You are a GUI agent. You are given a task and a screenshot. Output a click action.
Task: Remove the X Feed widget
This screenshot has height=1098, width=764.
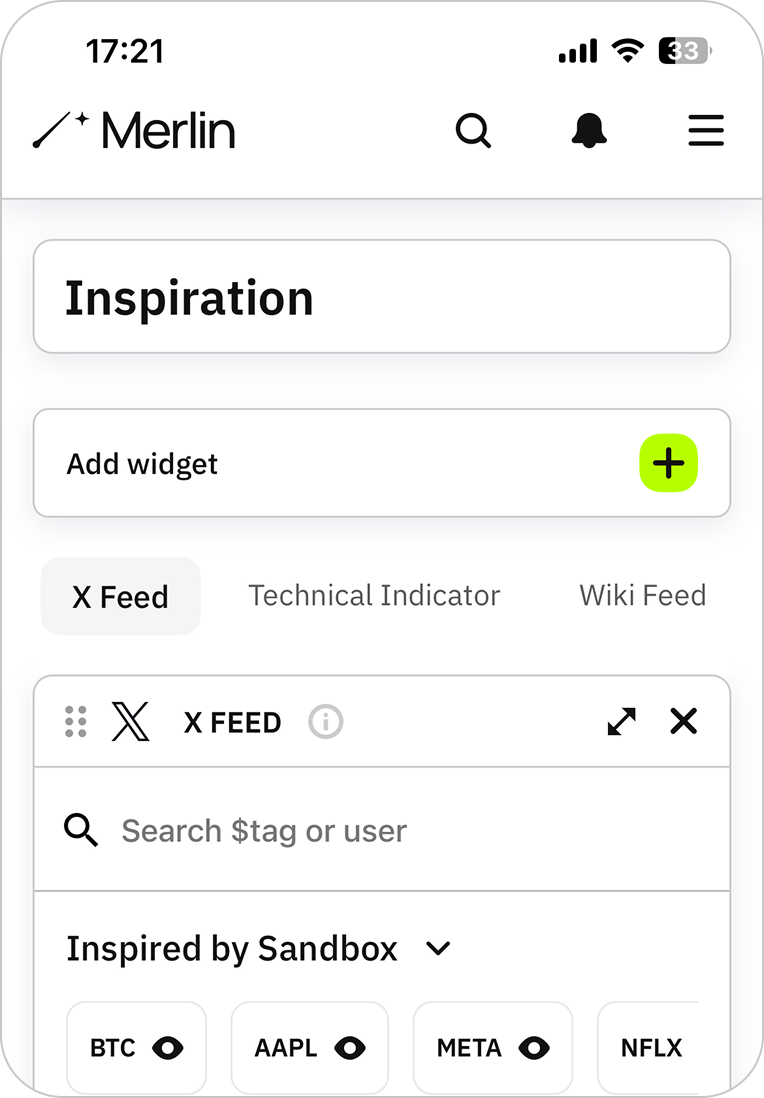pos(684,722)
